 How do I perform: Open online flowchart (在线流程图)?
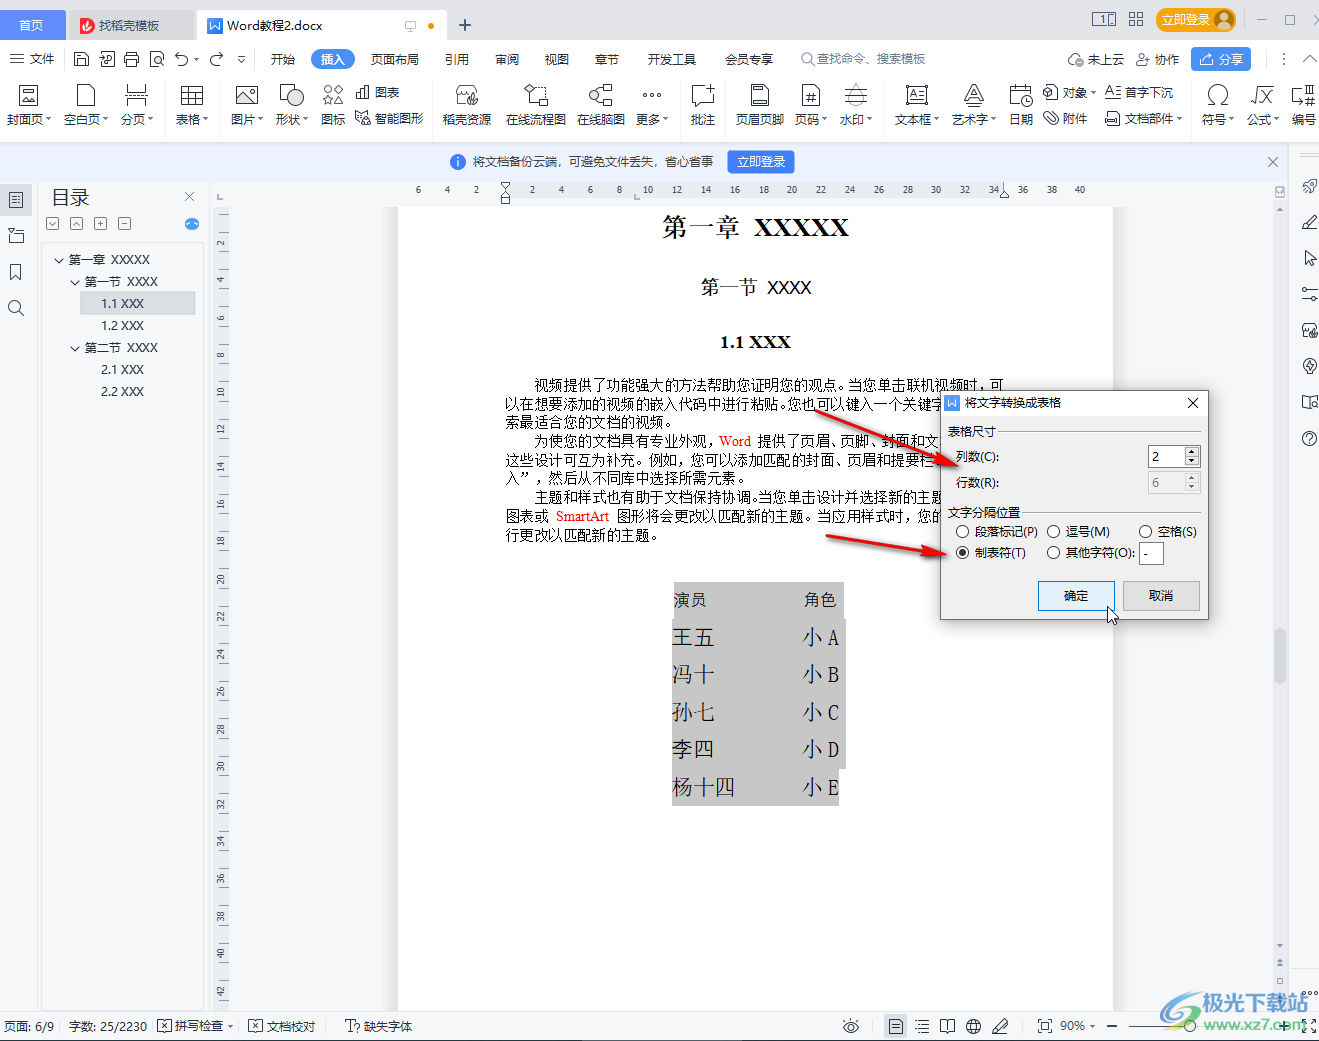[x=535, y=105]
